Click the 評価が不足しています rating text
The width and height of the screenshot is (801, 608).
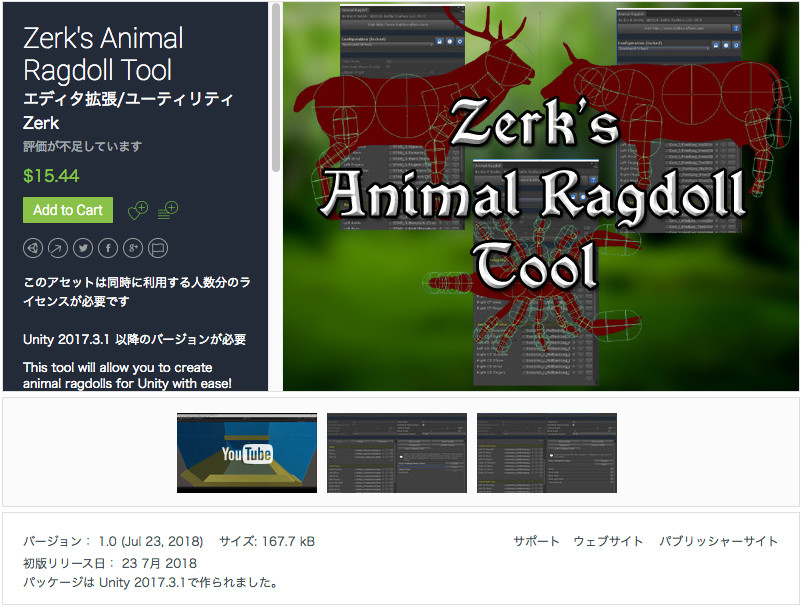pos(82,147)
